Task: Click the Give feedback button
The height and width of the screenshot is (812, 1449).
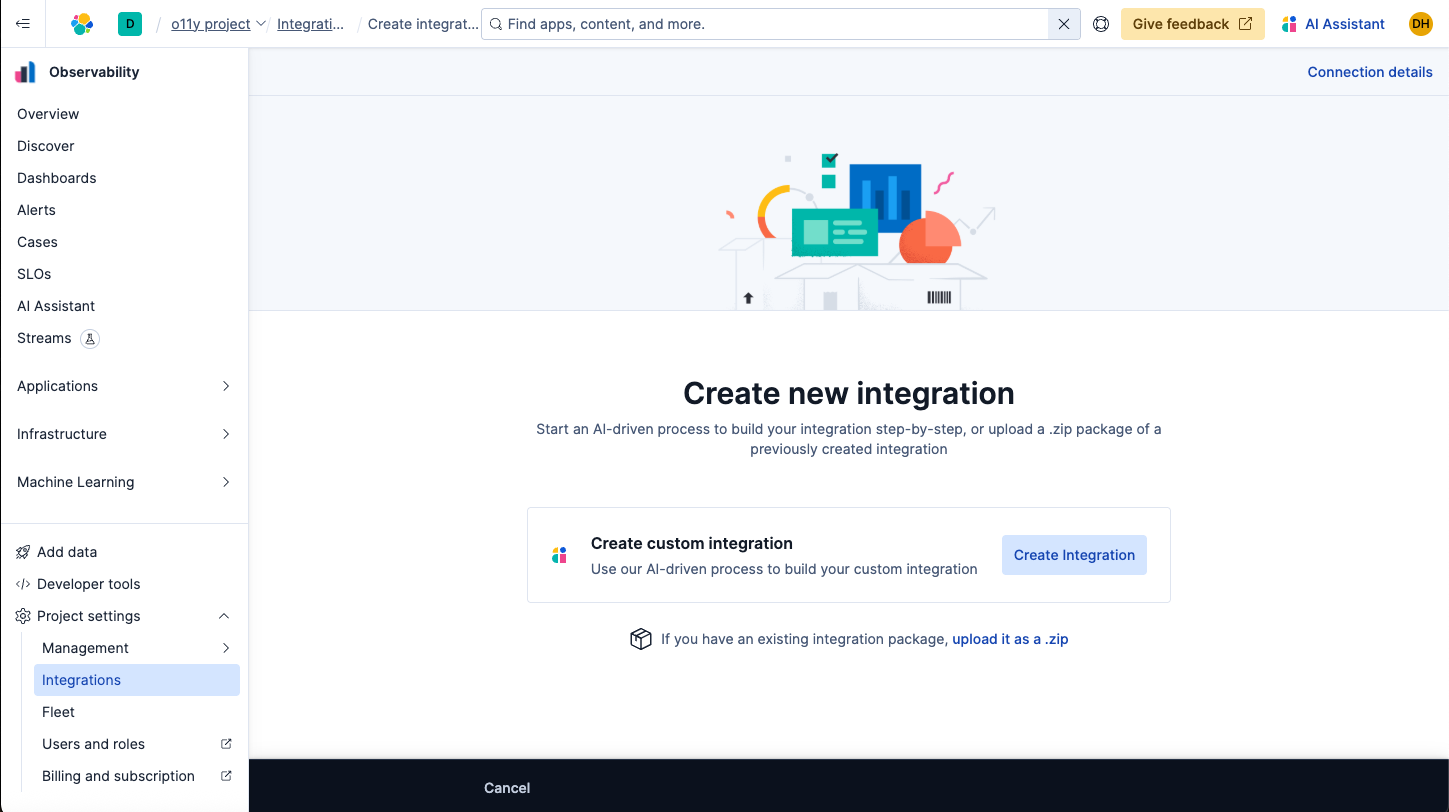Action: (1192, 24)
